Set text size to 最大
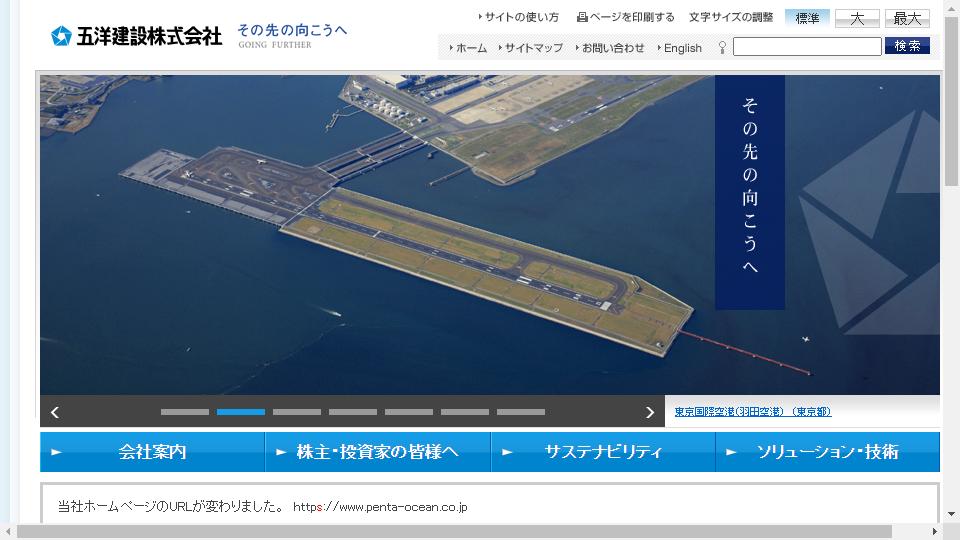960x540 pixels. click(907, 18)
